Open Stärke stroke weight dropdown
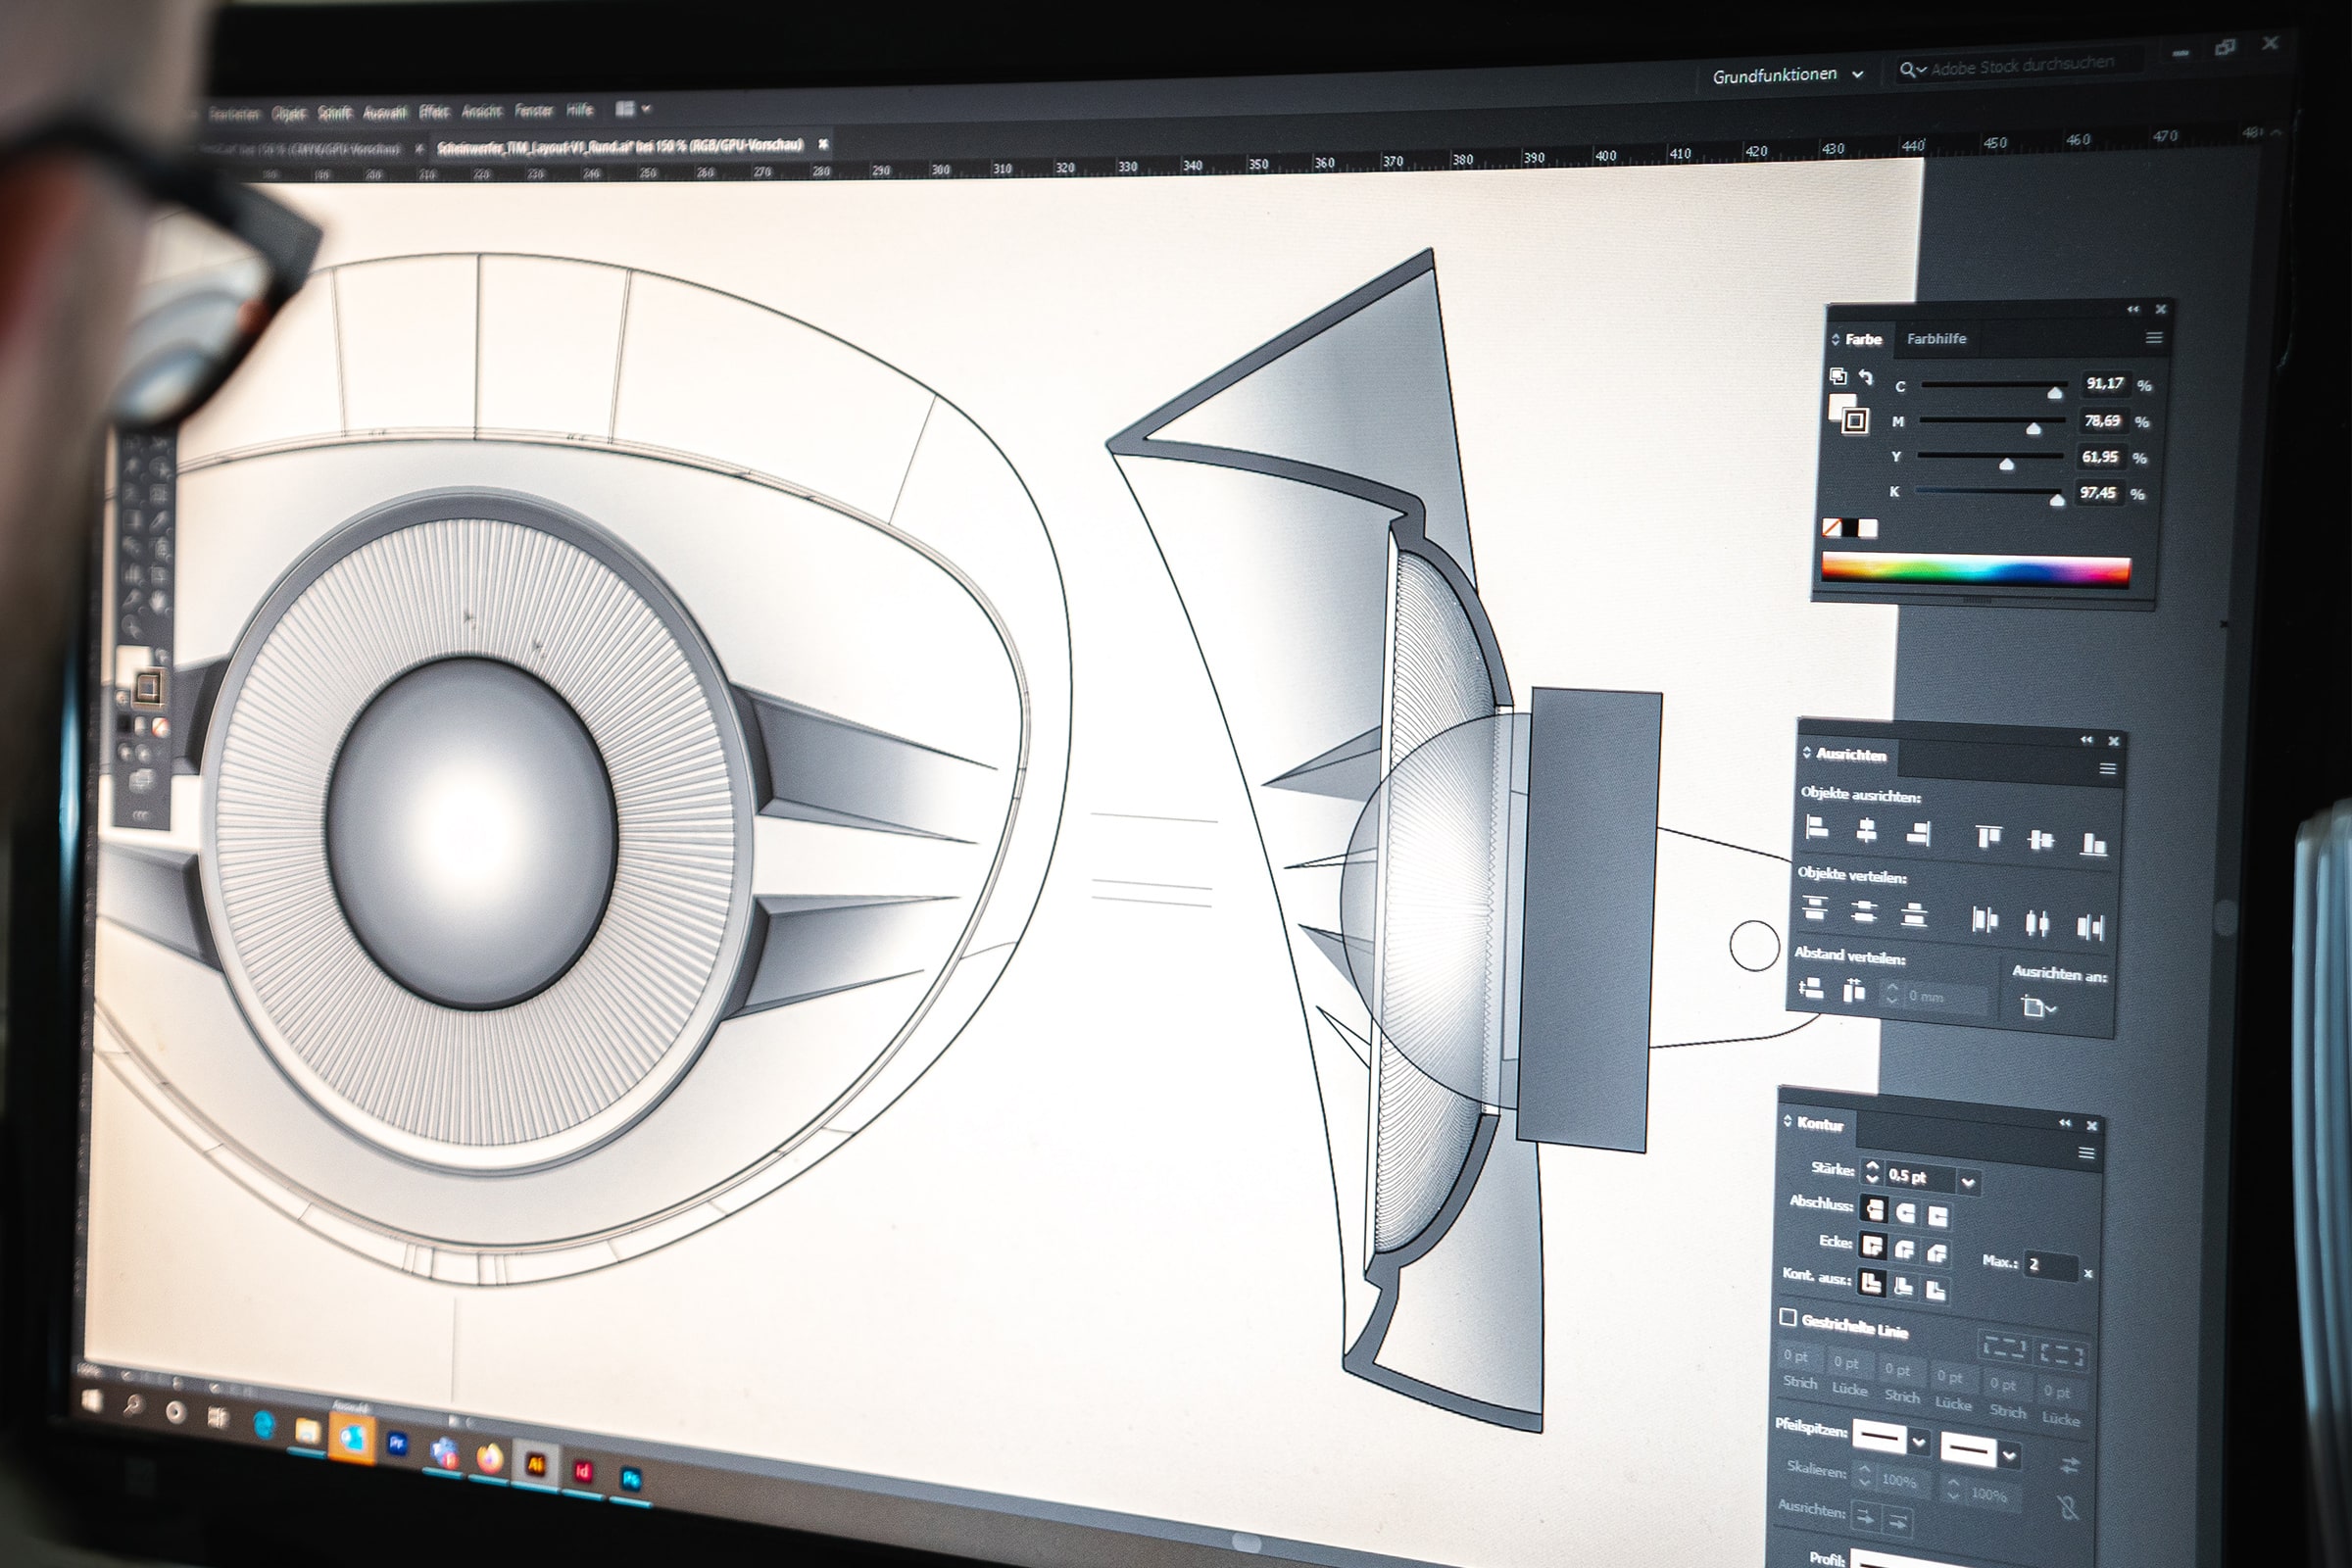The image size is (2352, 1568). coord(1968,1183)
